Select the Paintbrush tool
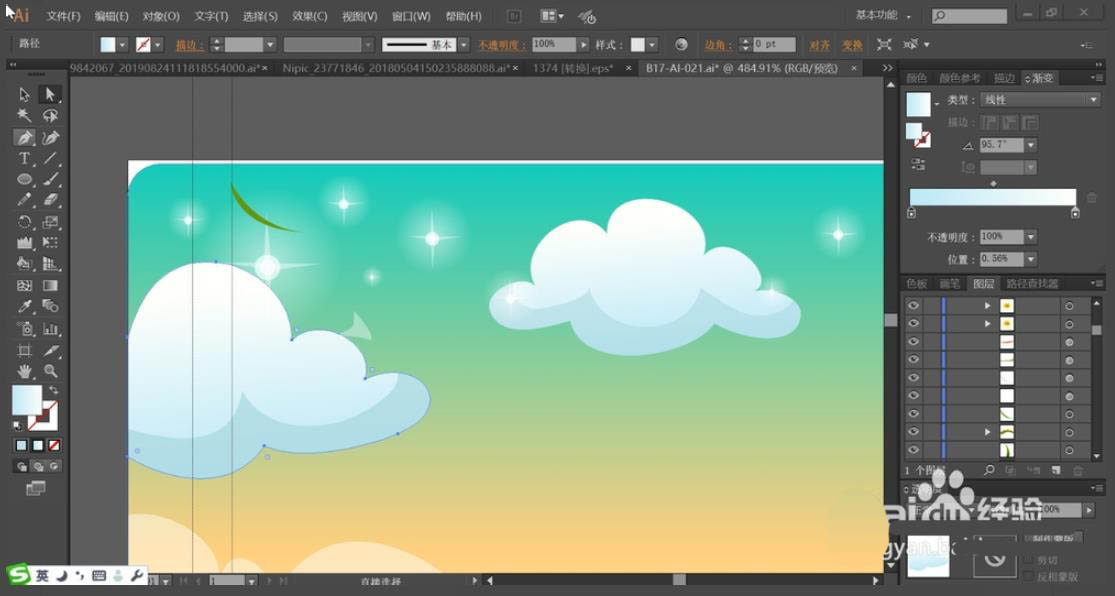Viewport: 1115px width, 596px height. [x=50, y=179]
